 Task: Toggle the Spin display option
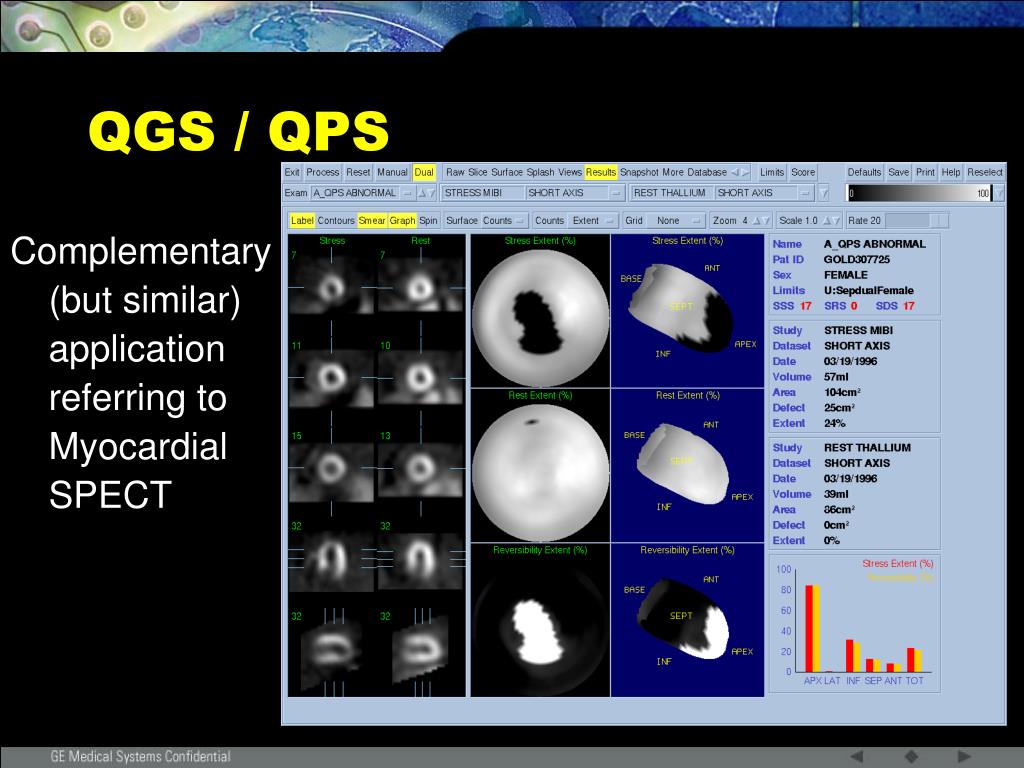click(x=428, y=221)
